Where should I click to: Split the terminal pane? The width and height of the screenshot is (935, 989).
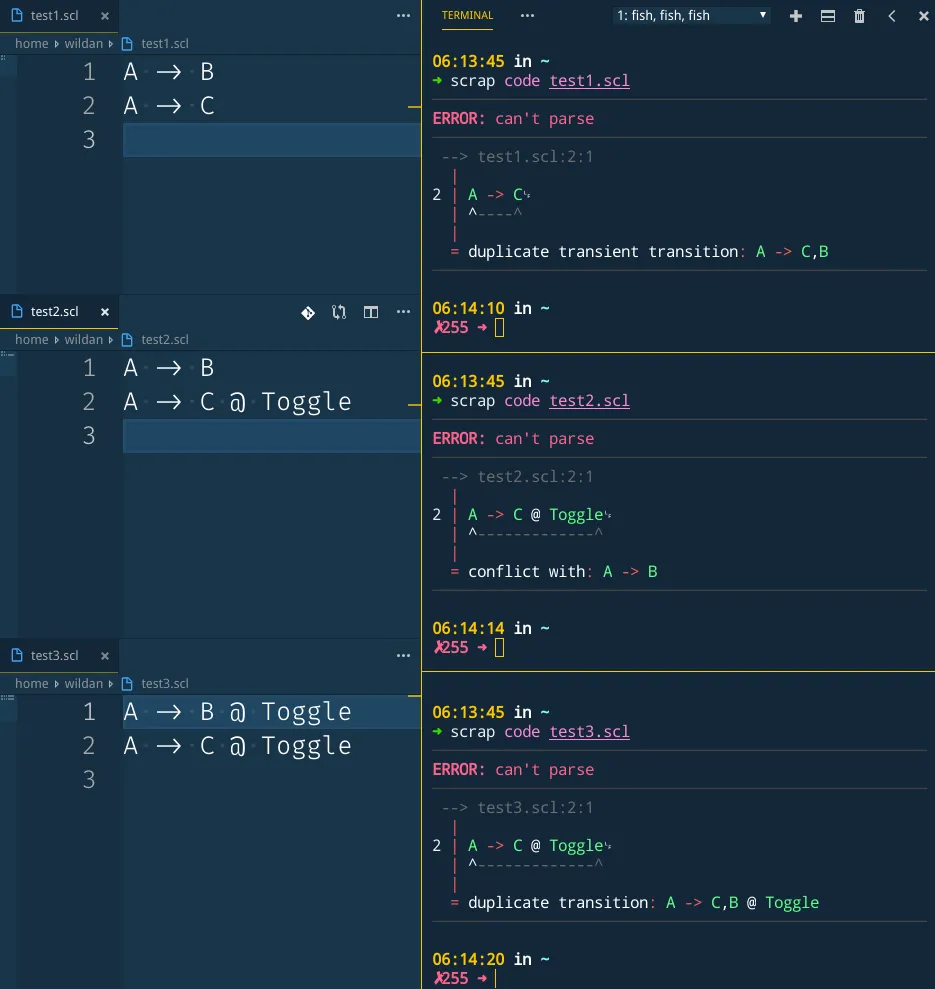[828, 16]
